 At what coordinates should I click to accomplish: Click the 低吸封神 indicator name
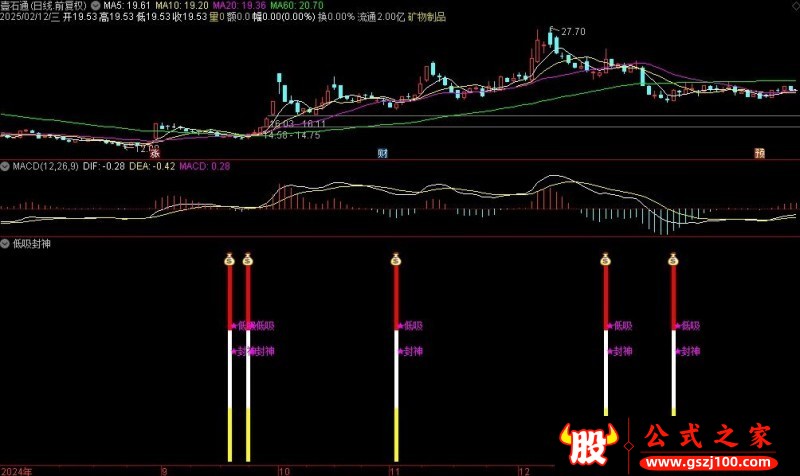coord(32,244)
